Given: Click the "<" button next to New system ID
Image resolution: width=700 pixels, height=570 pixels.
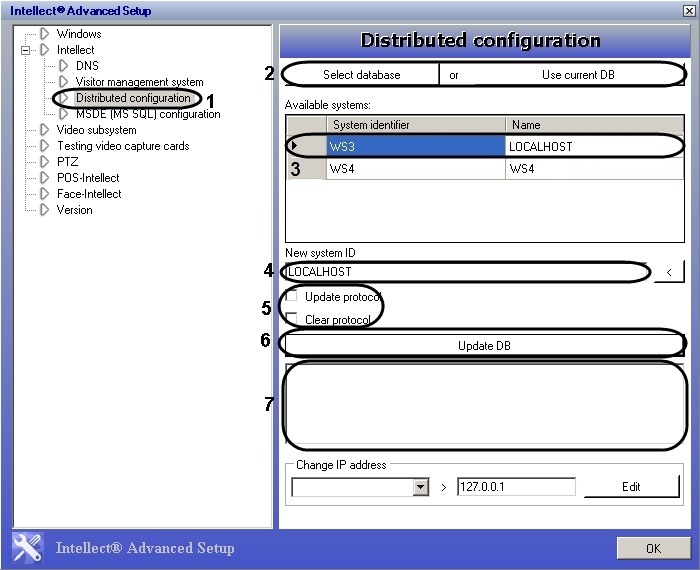Looking at the screenshot, I should coord(669,272).
